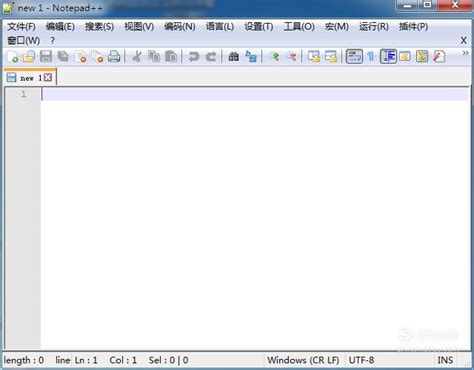Viewport: 474px width, 370px height.
Task: Click the Col : 1 status entry
Action: click(x=123, y=360)
